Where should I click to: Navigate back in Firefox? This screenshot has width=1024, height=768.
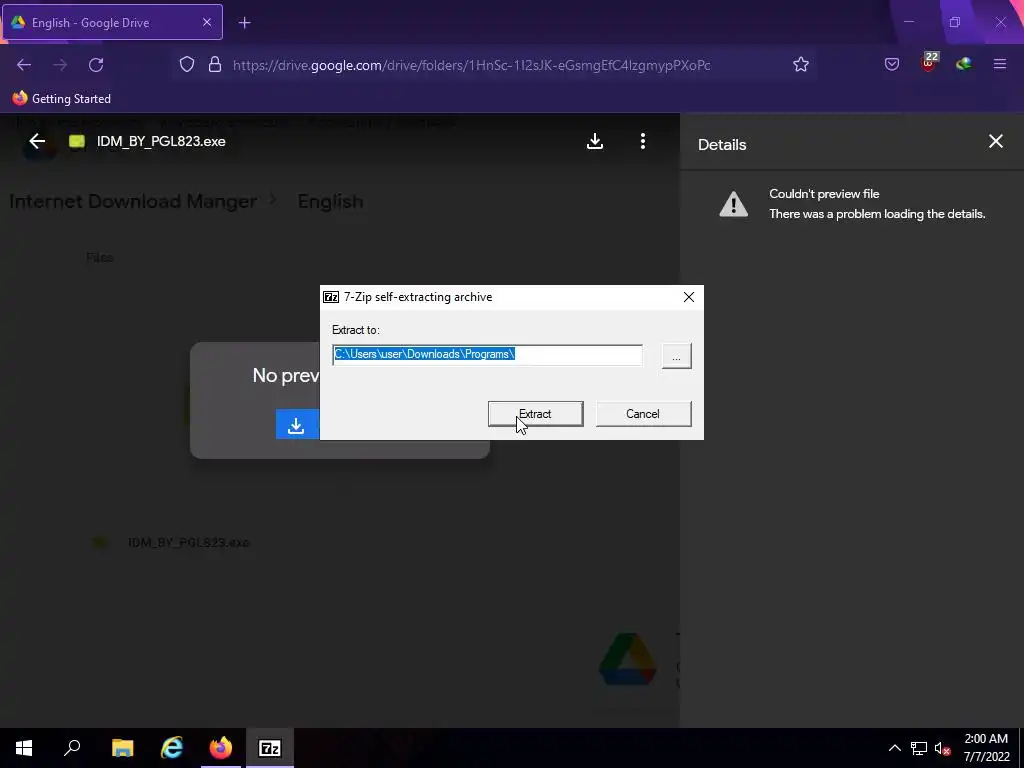click(24, 65)
